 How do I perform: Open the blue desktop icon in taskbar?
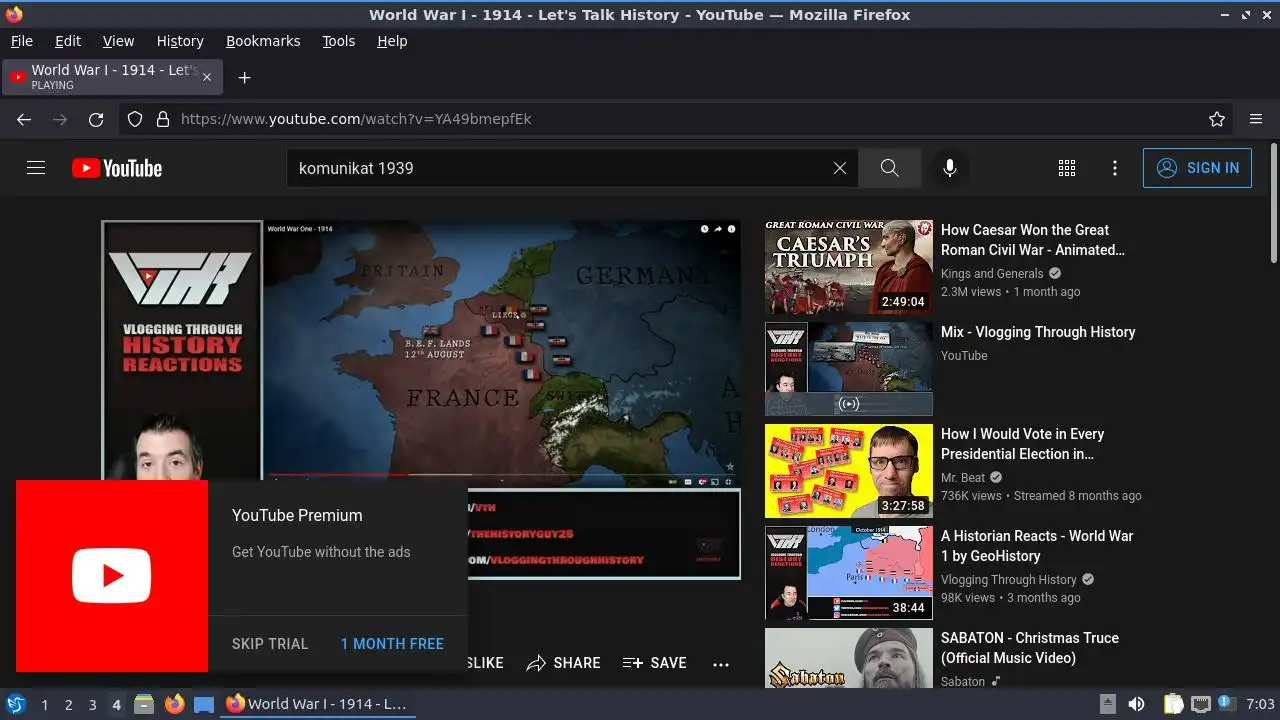(204, 704)
